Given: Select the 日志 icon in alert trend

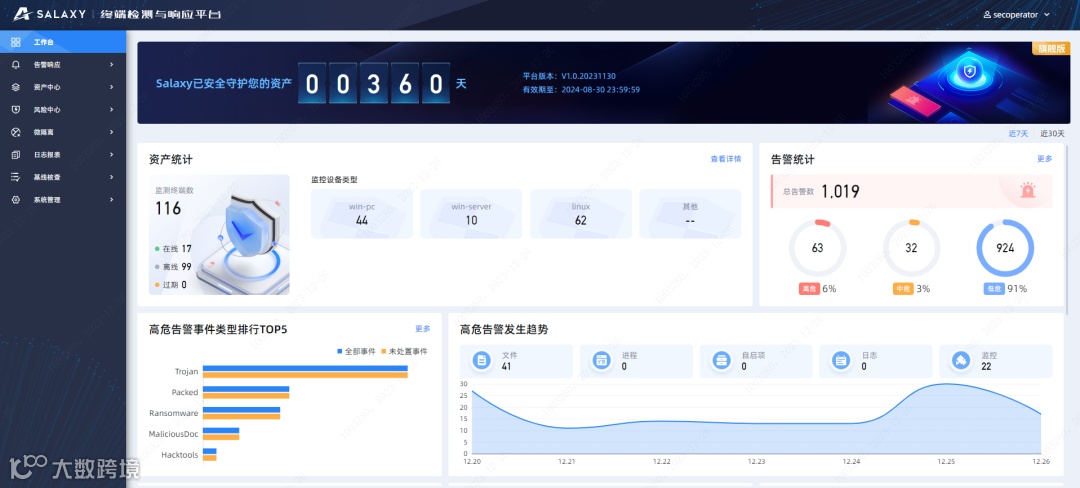Looking at the screenshot, I should pos(840,361).
